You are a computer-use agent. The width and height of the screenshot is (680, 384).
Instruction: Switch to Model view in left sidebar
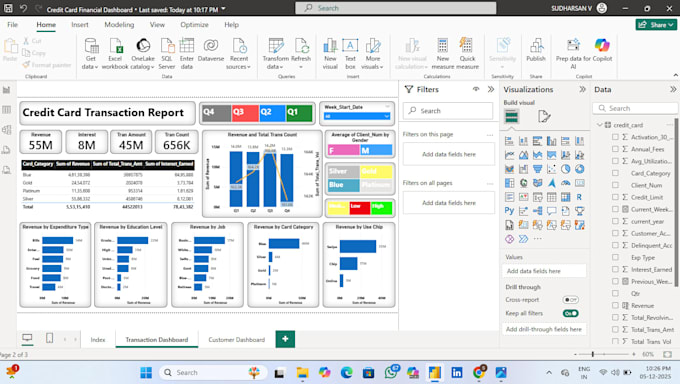pyautogui.click(x=7, y=129)
